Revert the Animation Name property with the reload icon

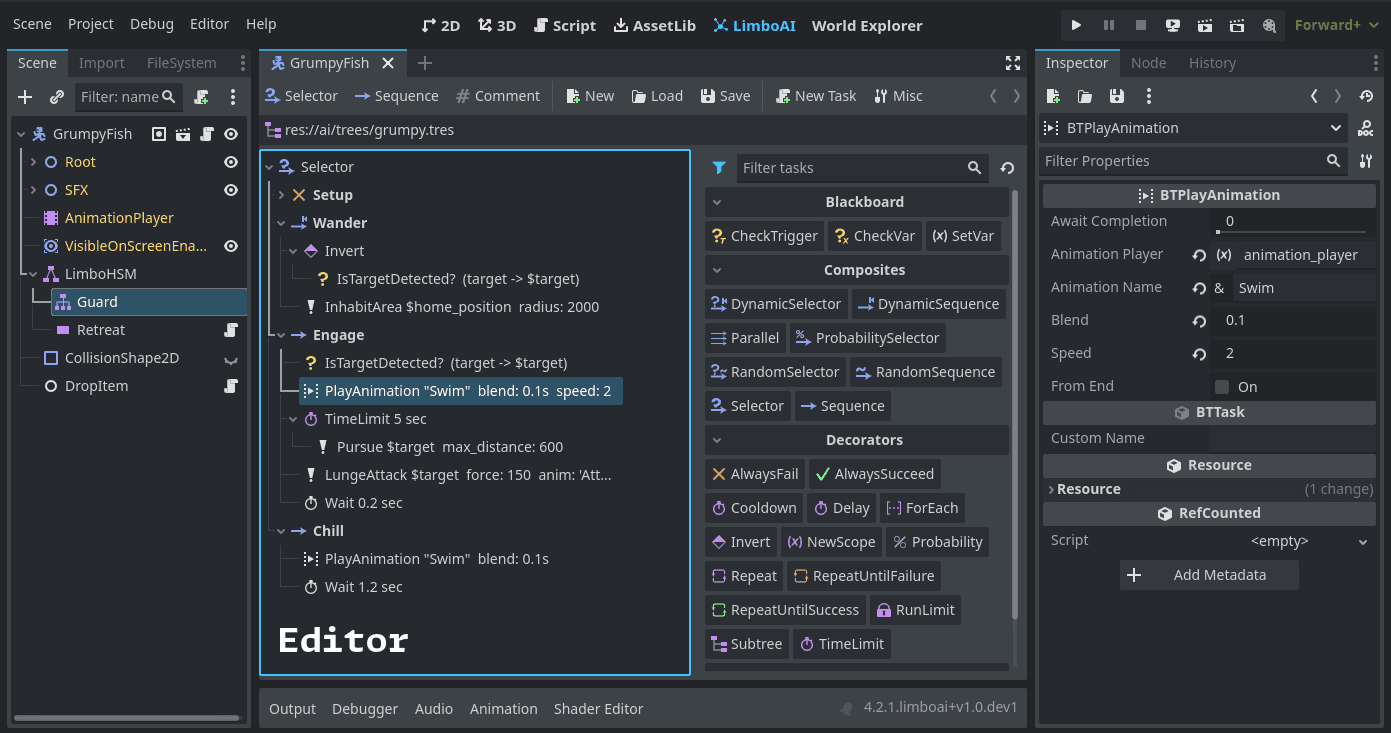click(x=1197, y=287)
